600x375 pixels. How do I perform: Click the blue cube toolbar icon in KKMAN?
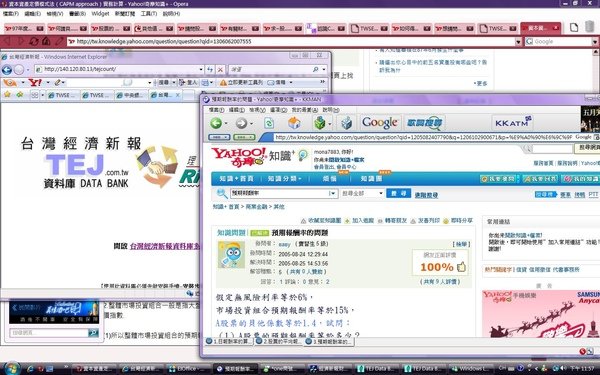tap(346, 123)
